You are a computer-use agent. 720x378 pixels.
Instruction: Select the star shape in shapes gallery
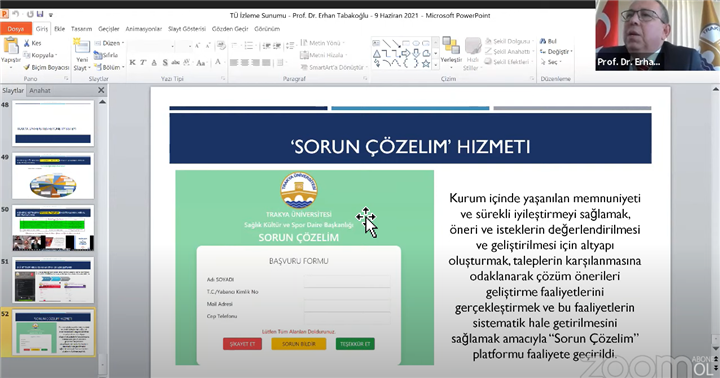point(426,64)
